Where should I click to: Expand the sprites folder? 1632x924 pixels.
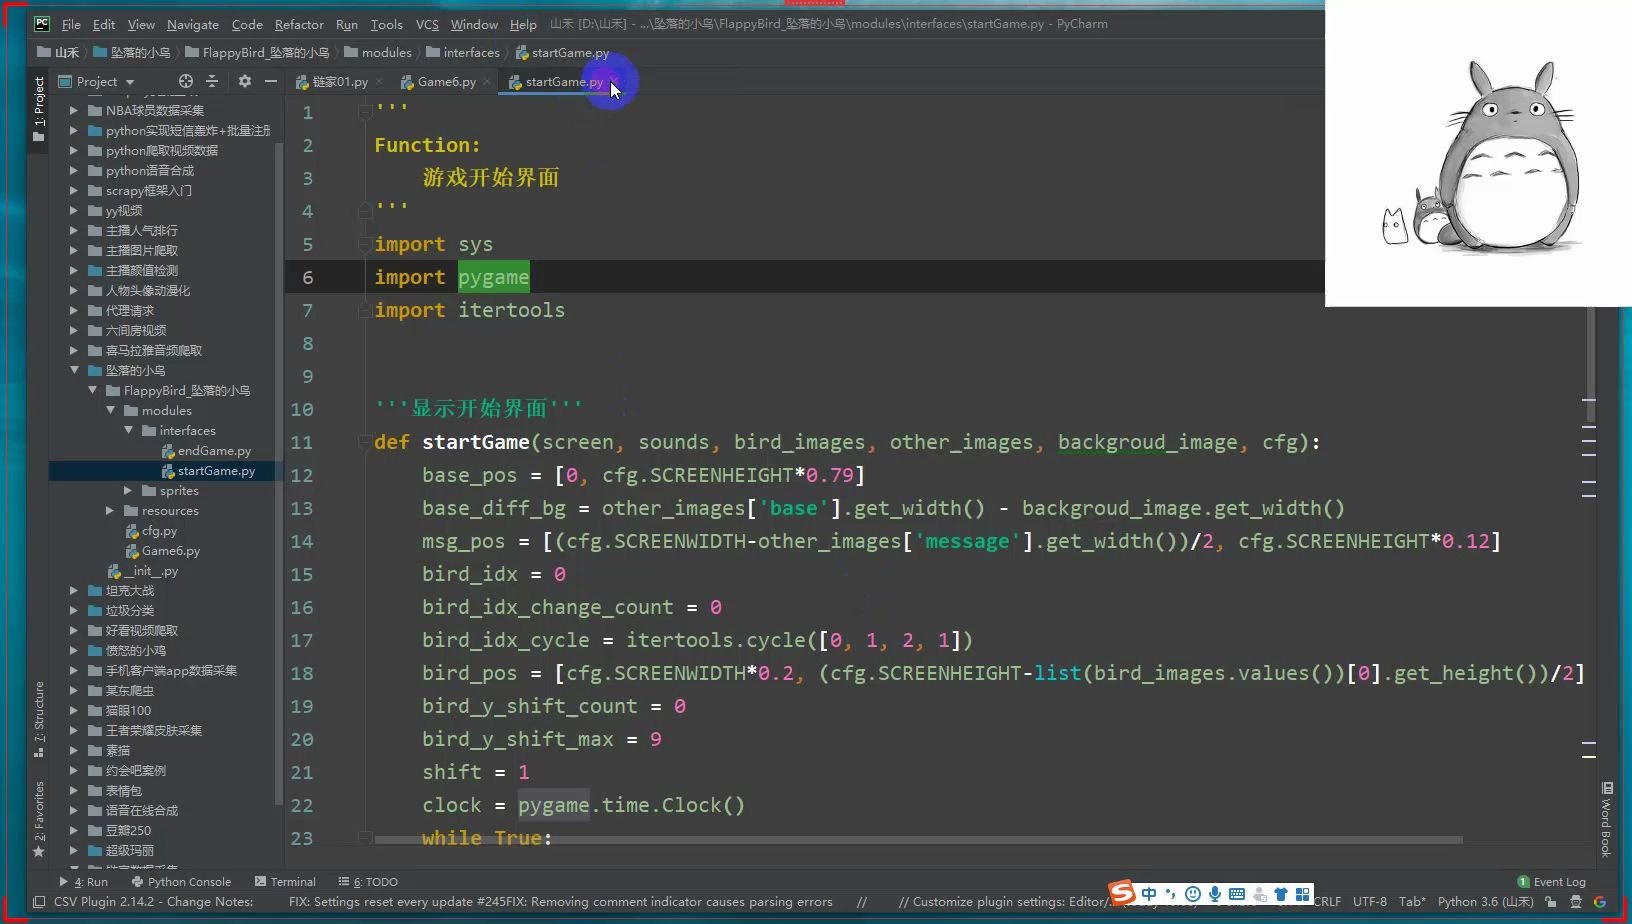[128, 490]
